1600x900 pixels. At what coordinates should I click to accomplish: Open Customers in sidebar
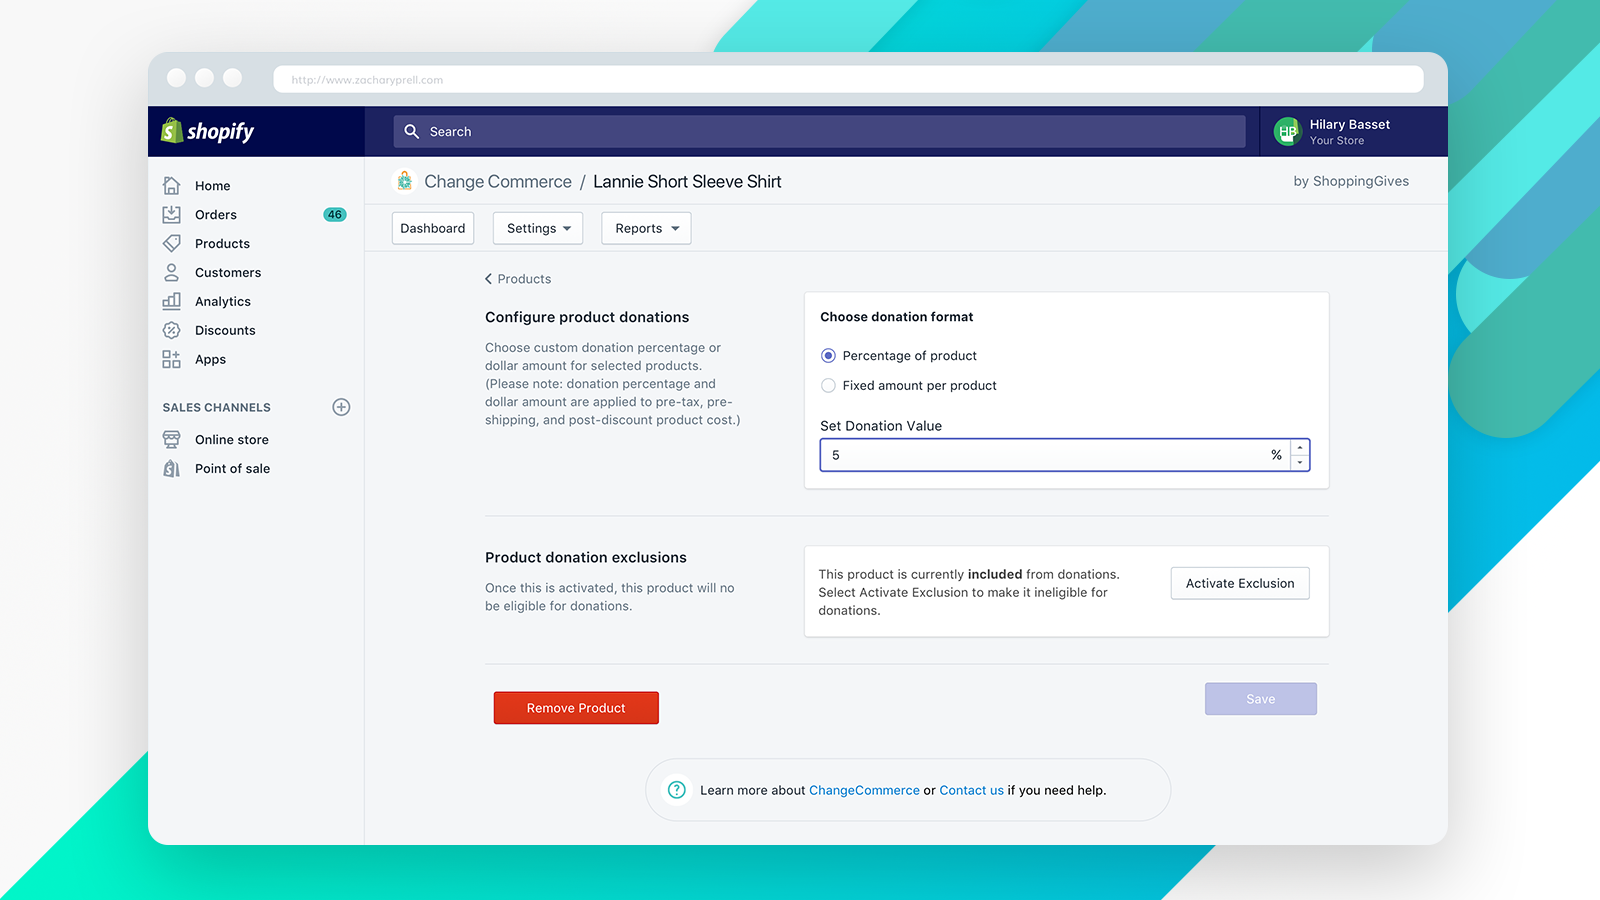click(228, 273)
